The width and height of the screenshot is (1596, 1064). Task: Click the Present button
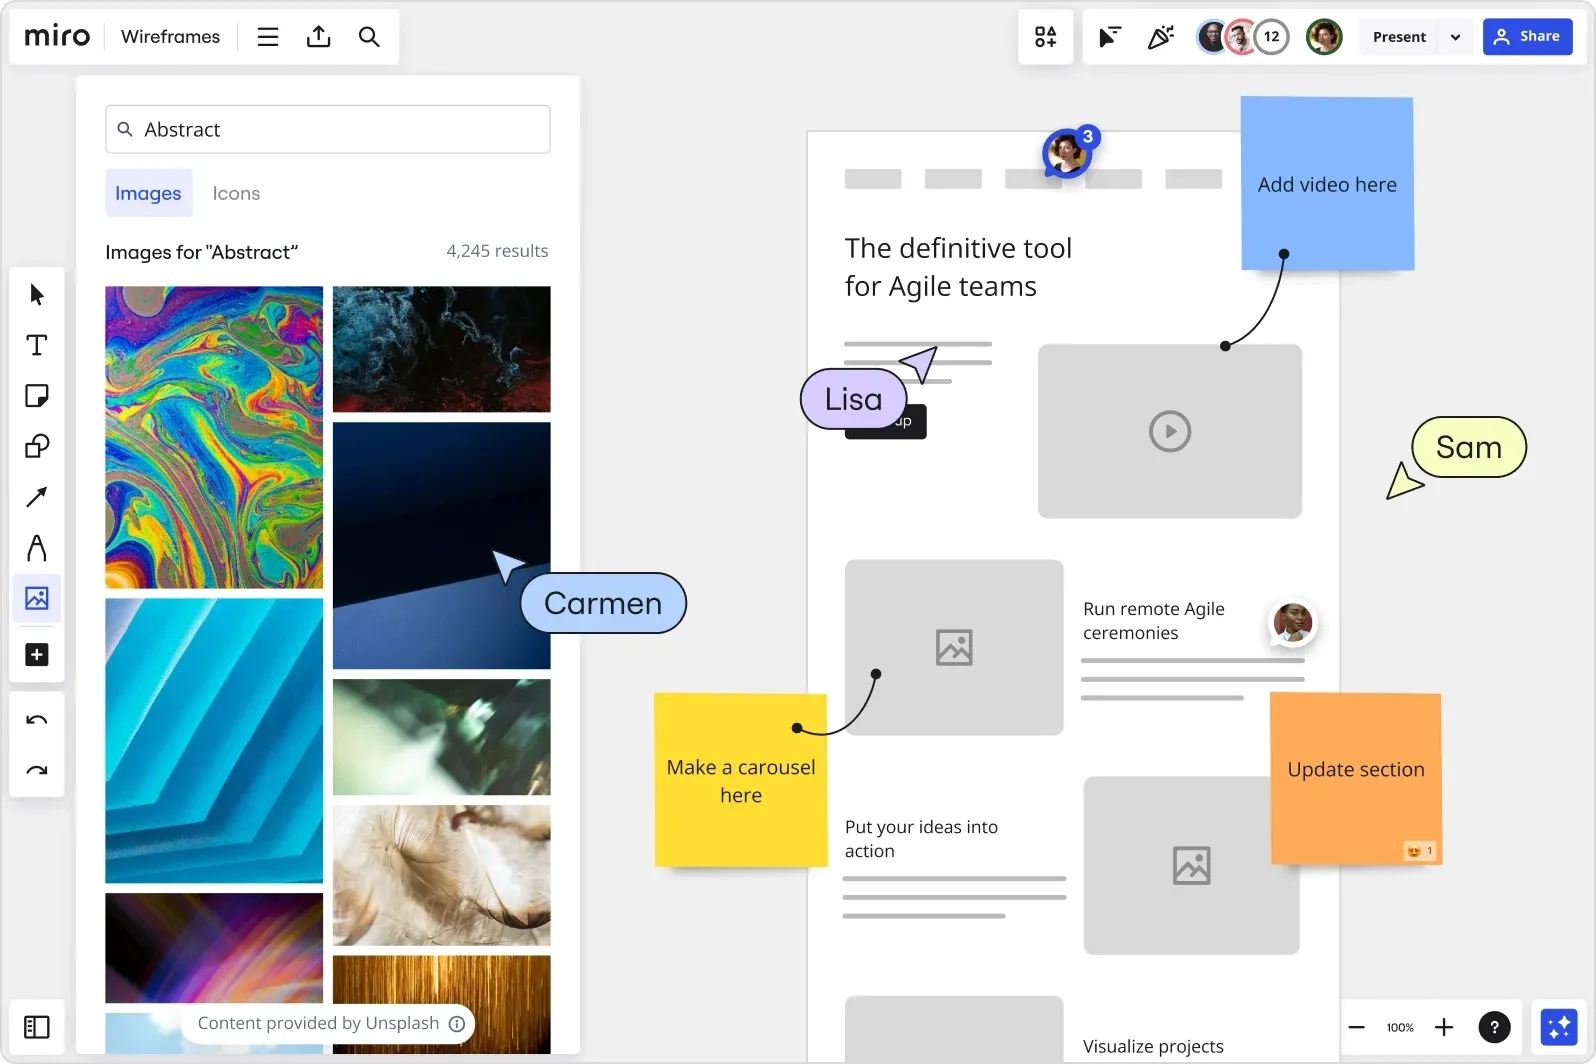(x=1399, y=37)
